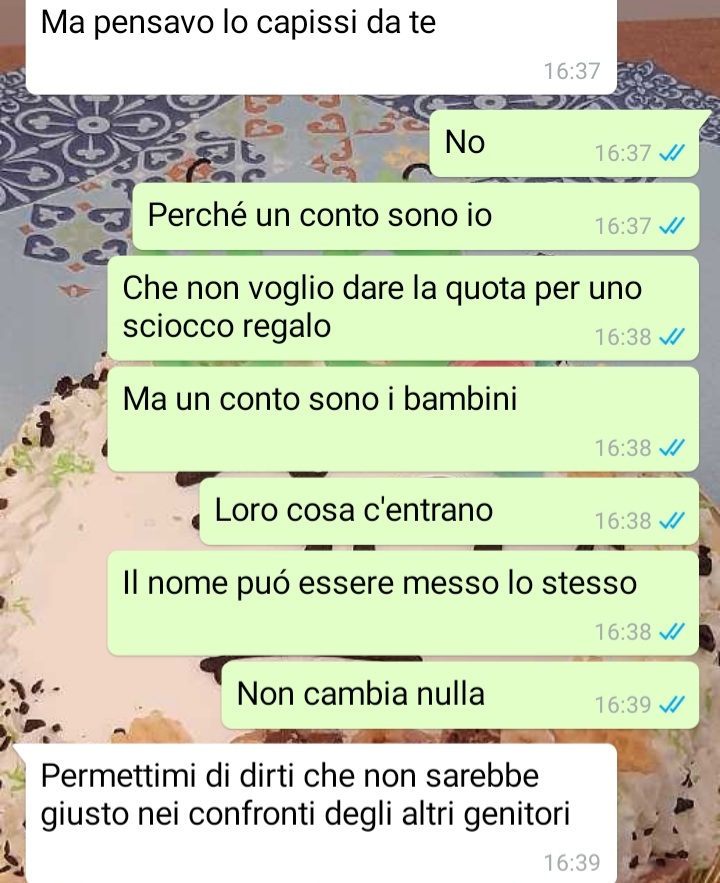Tap the 16:39 timestamp of 'Non cambia nulla'
720x883 pixels.
(623, 705)
